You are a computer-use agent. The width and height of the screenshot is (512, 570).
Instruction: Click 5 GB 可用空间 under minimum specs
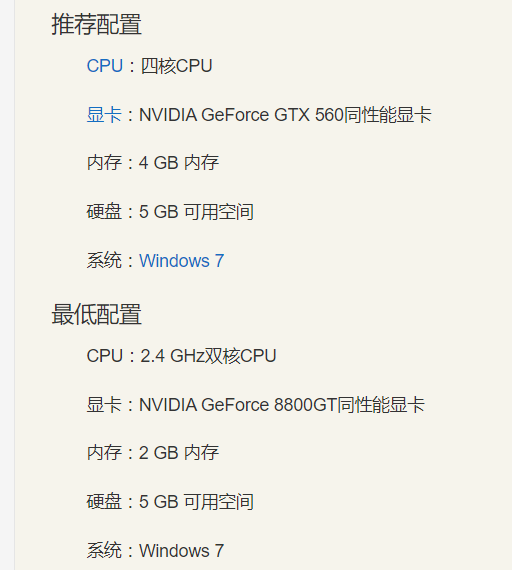tap(196, 502)
